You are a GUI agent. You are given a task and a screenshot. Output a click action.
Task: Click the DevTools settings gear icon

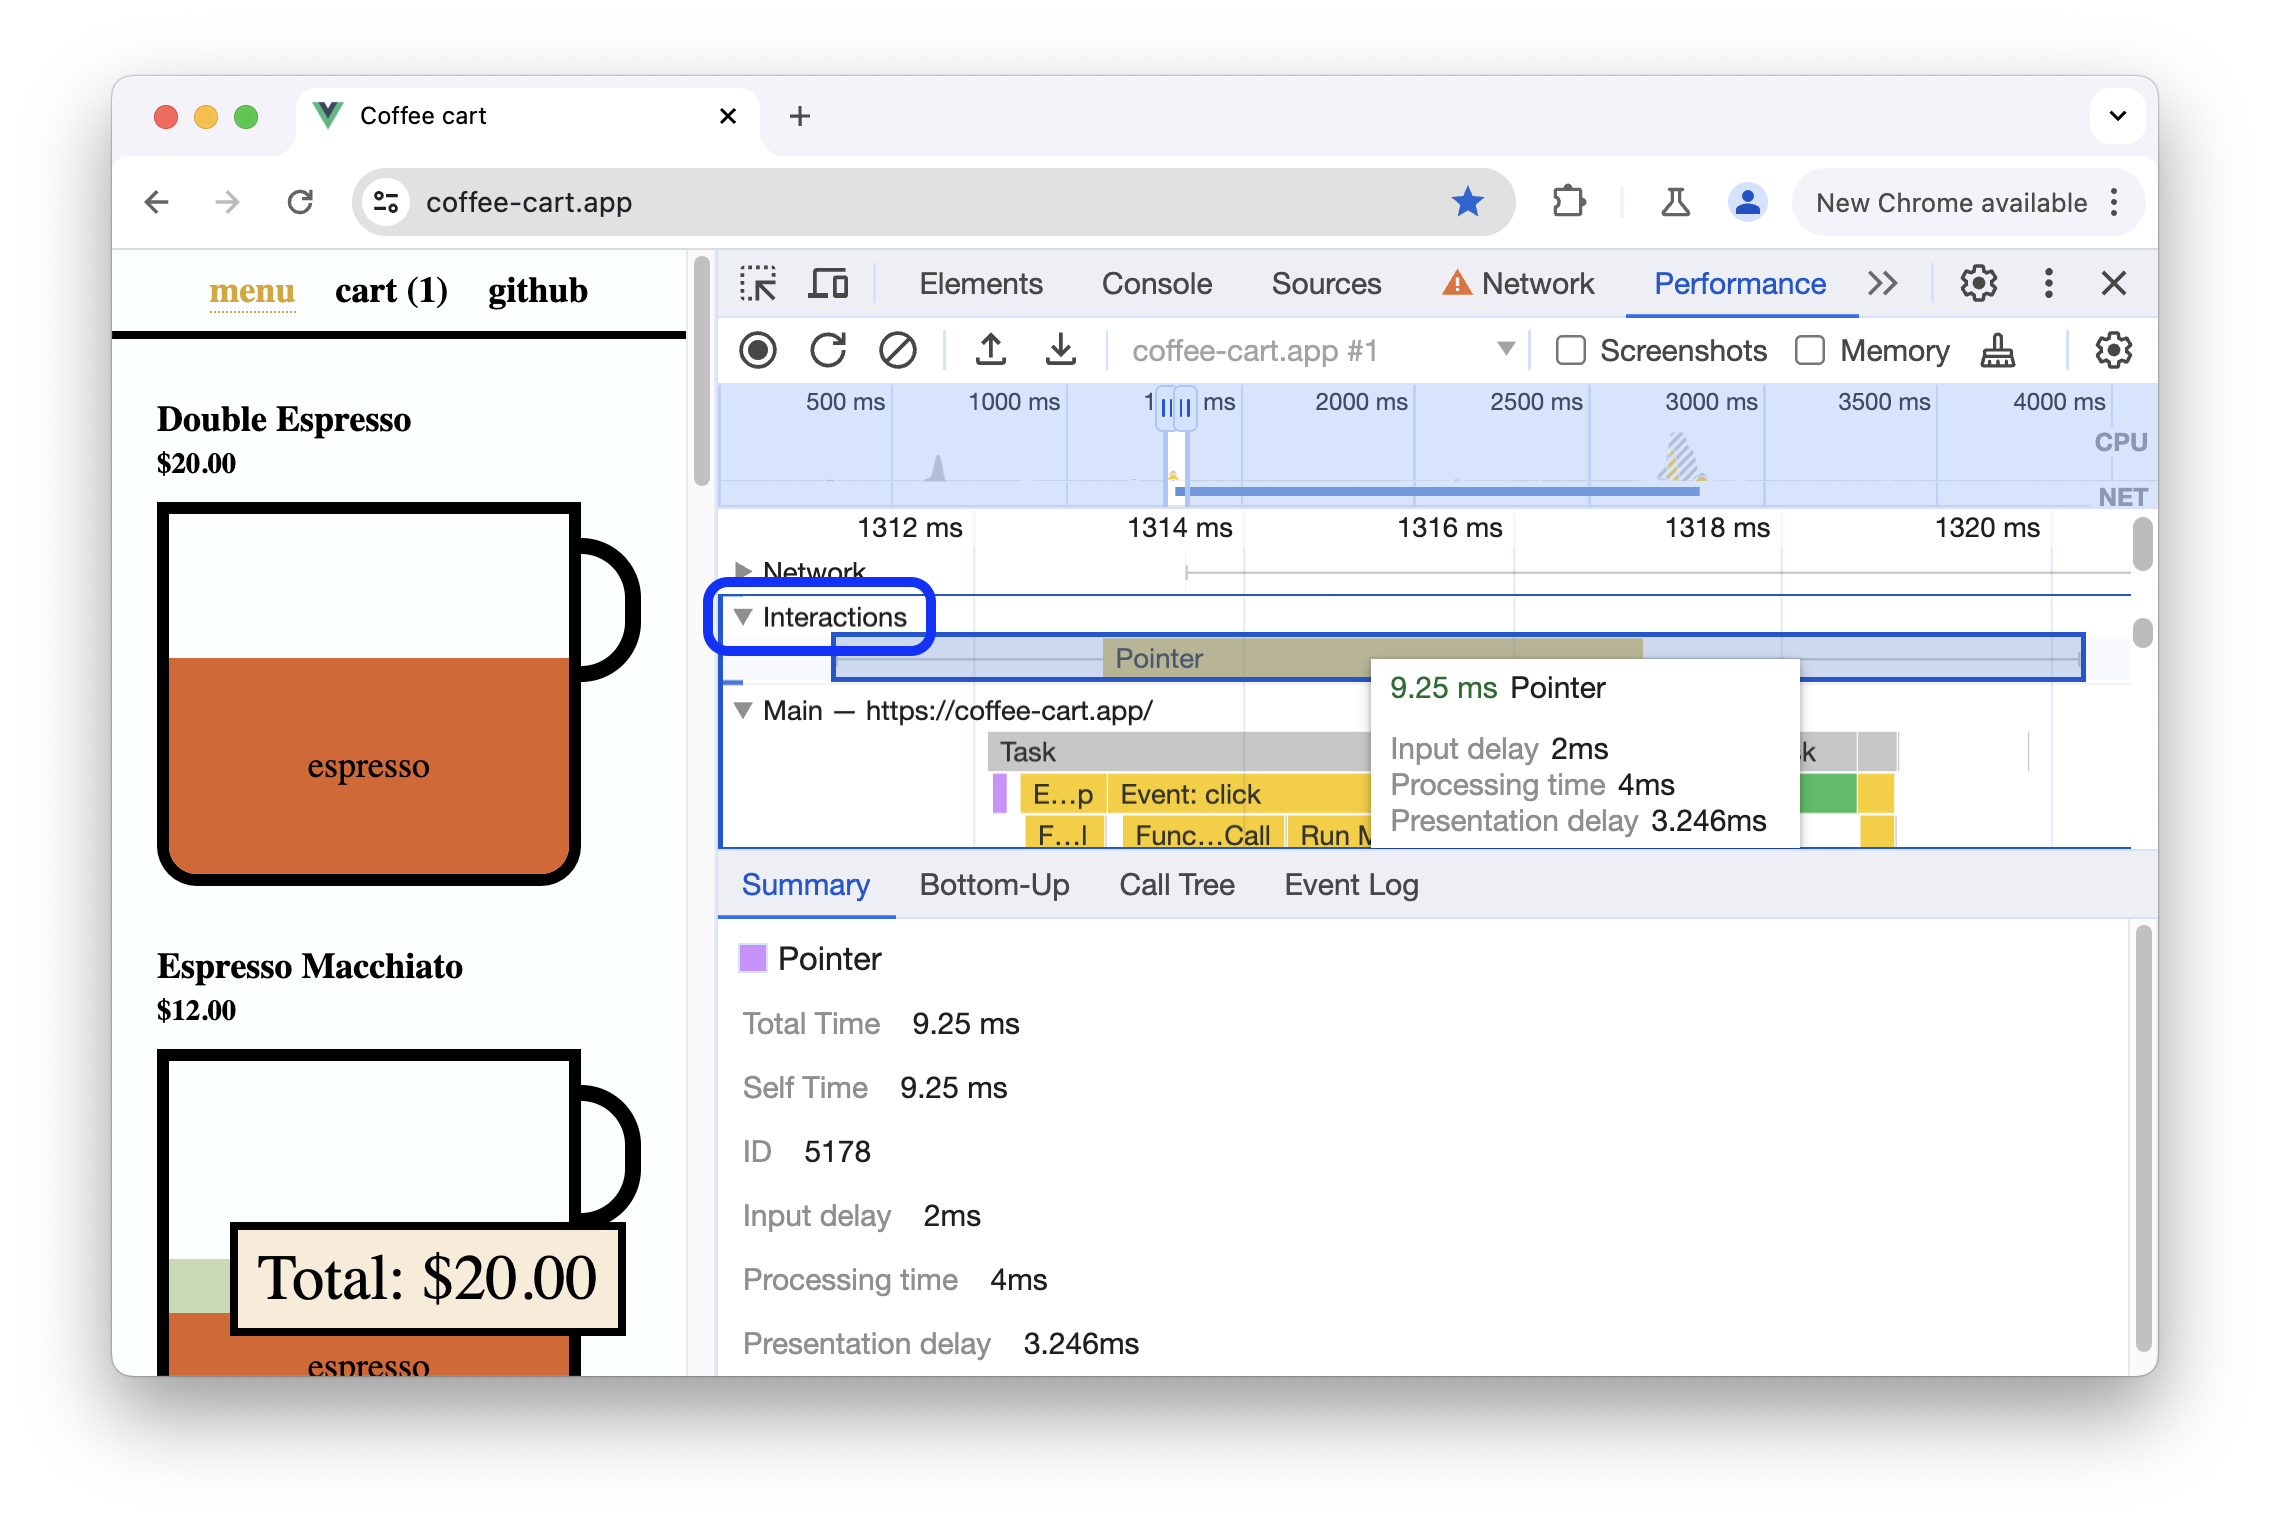pos(1978,282)
